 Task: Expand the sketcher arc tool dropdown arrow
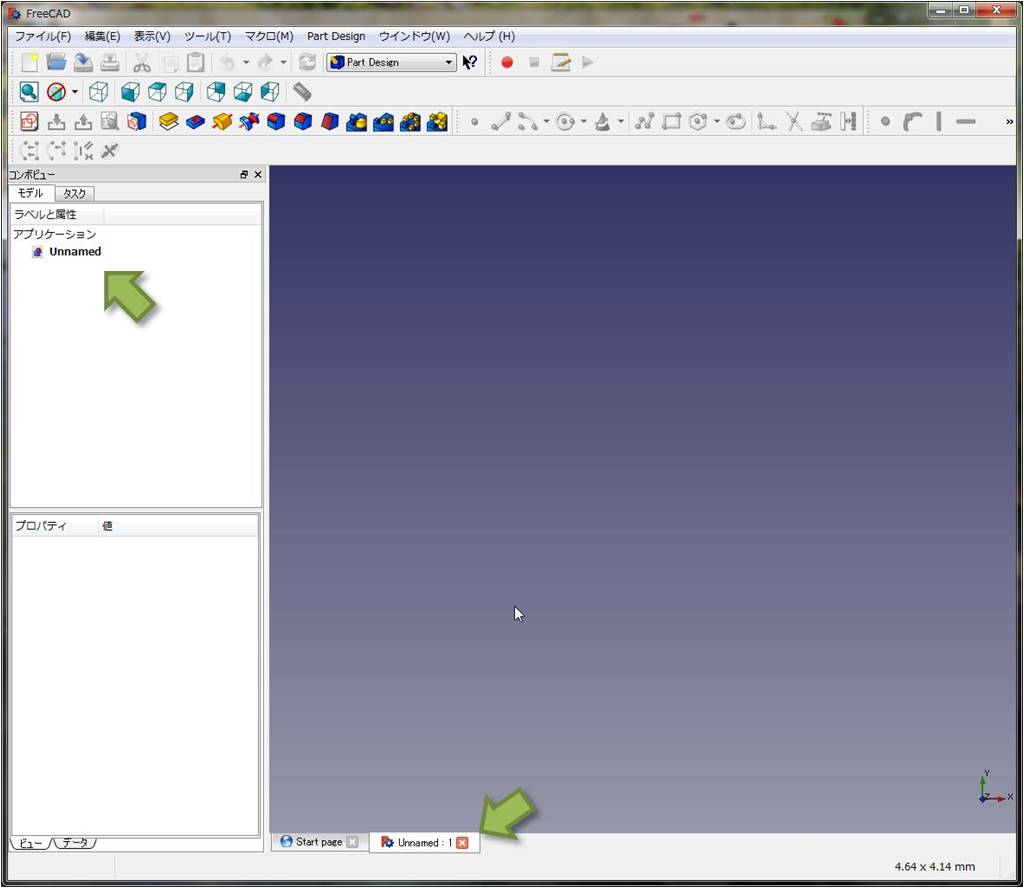tap(546, 121)
